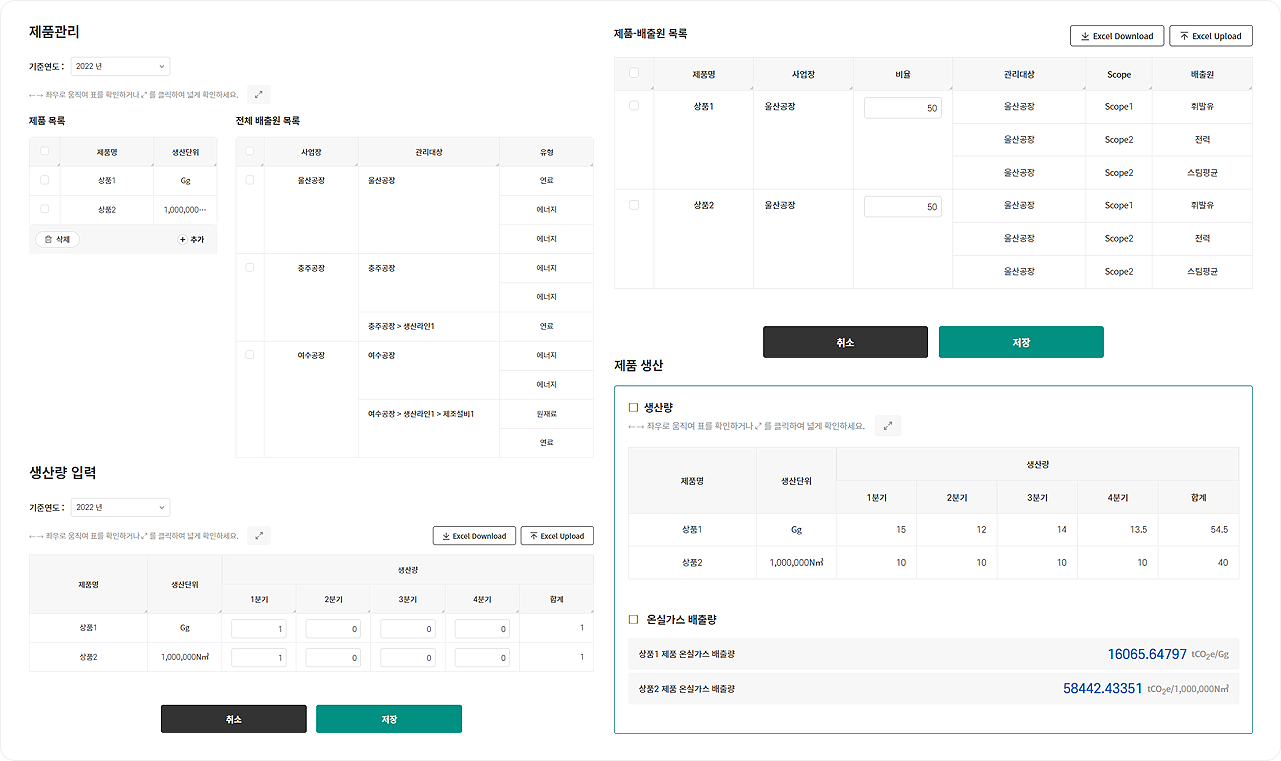Click the 삭제 trash button under 제품 목록
This screenshot has width=1281, height=761.
57,239
